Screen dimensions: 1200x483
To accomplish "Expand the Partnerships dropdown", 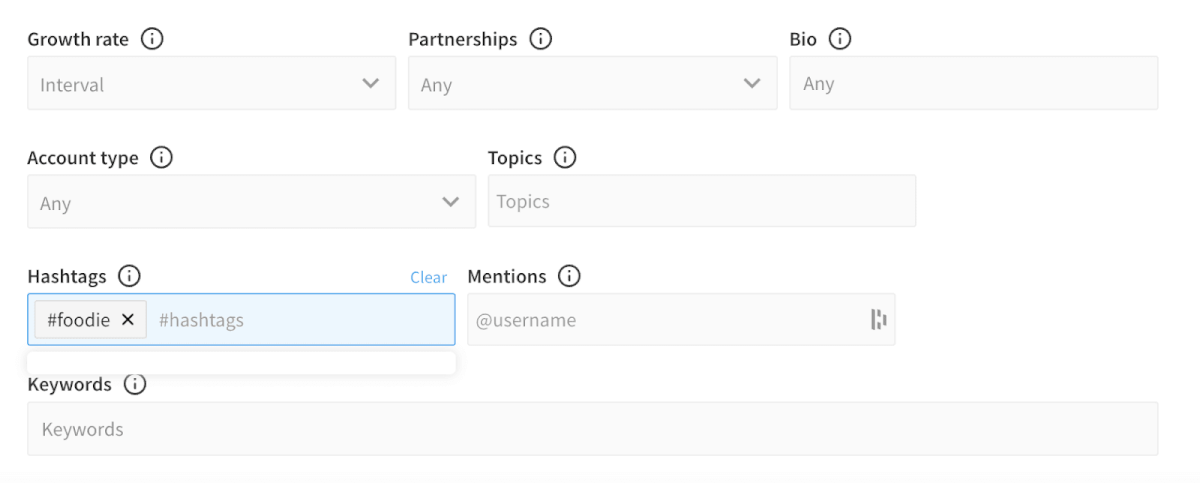I will 592,84.
